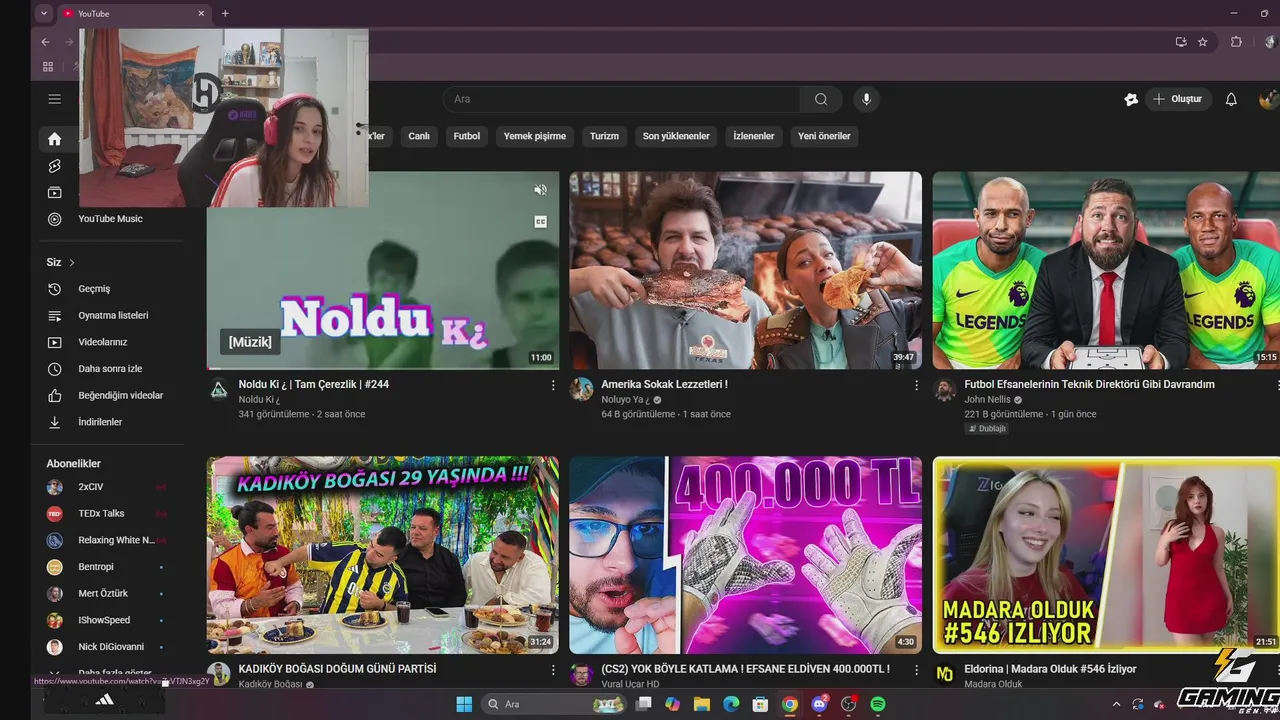Open Kadıköy Boğası birthday video thumbnail

pyautogui.click(x=383, y=555)
